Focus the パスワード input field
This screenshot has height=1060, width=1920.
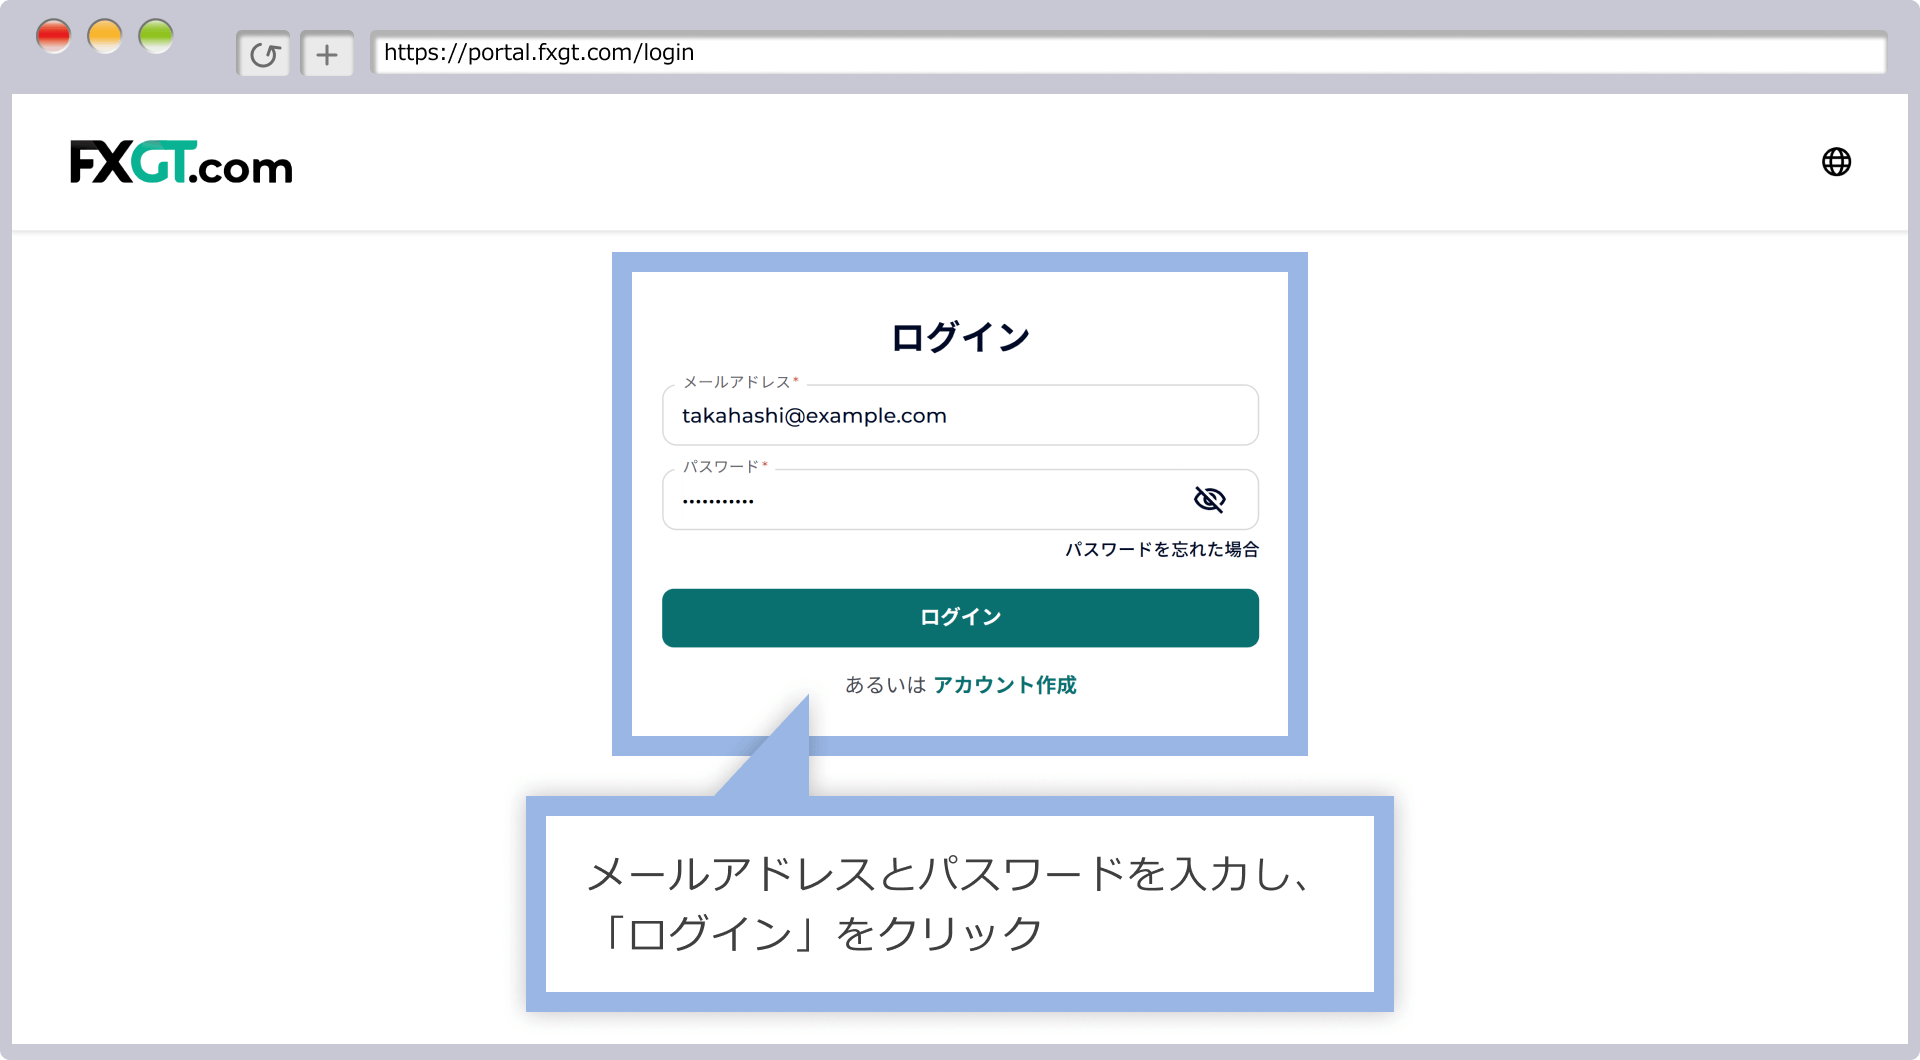coord(900,499)
